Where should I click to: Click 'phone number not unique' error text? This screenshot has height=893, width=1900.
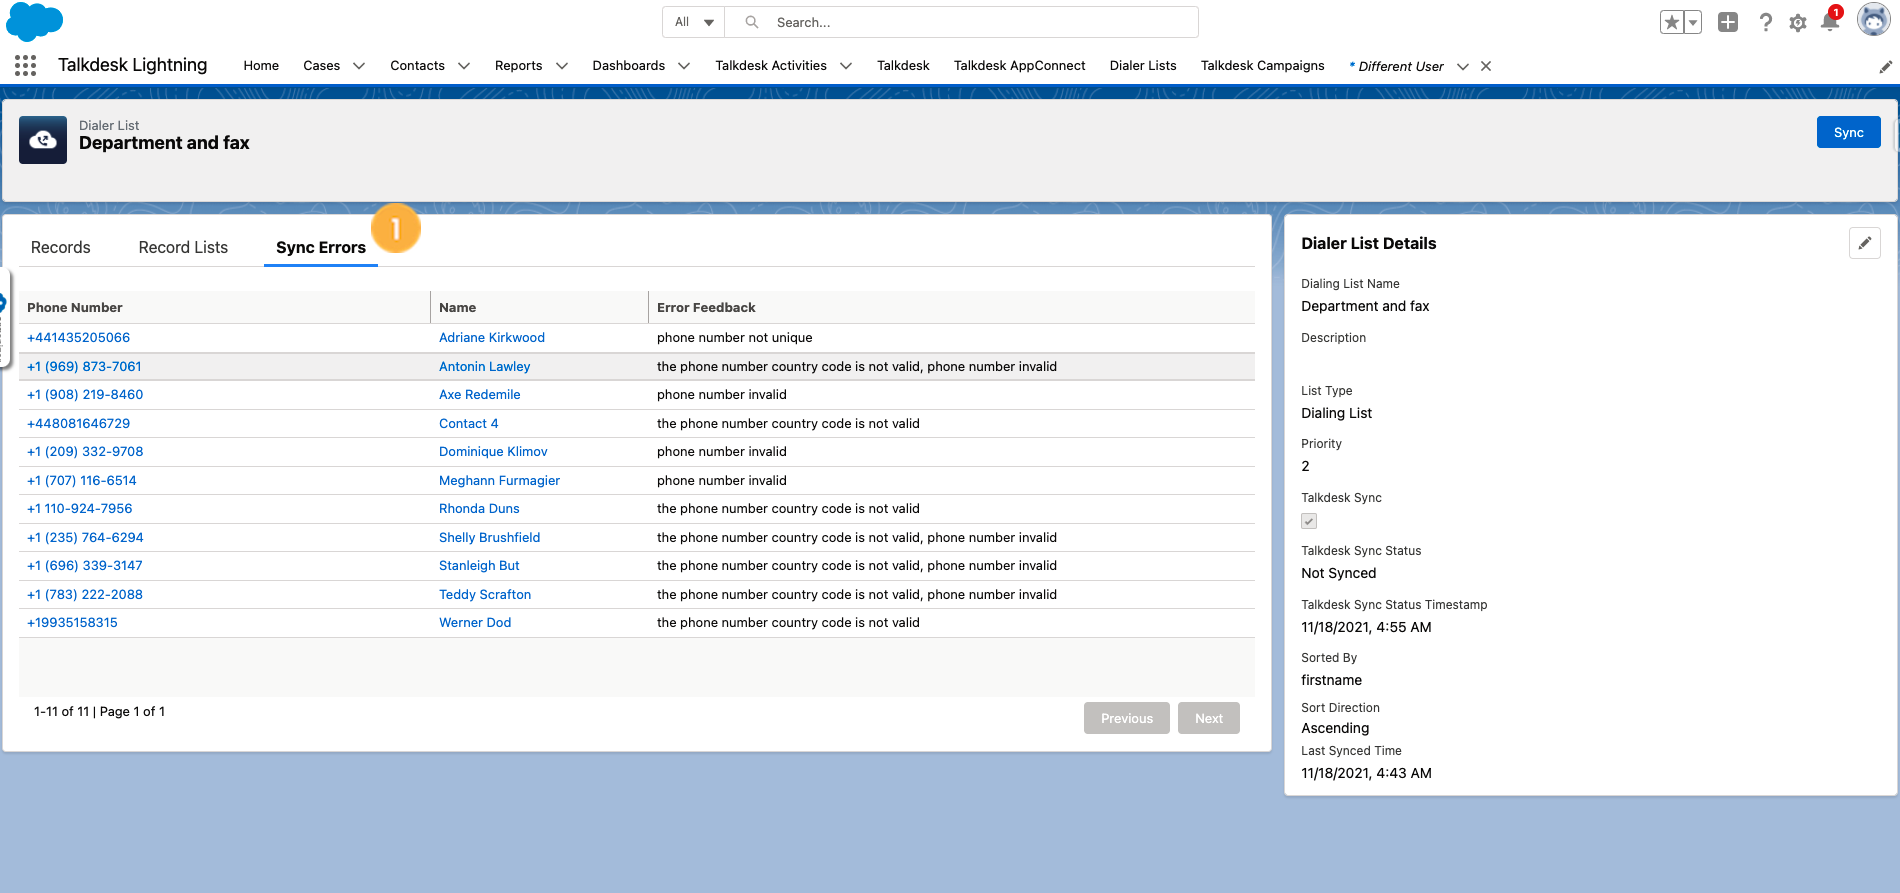click(734, 338)
